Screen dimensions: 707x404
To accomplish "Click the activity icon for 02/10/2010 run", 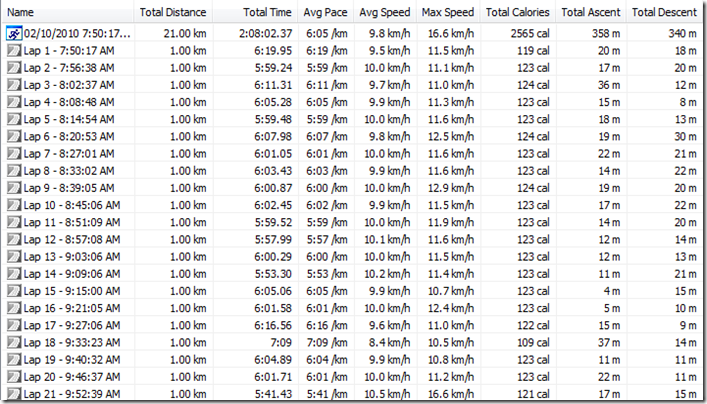I will click(x=14, y=35).
